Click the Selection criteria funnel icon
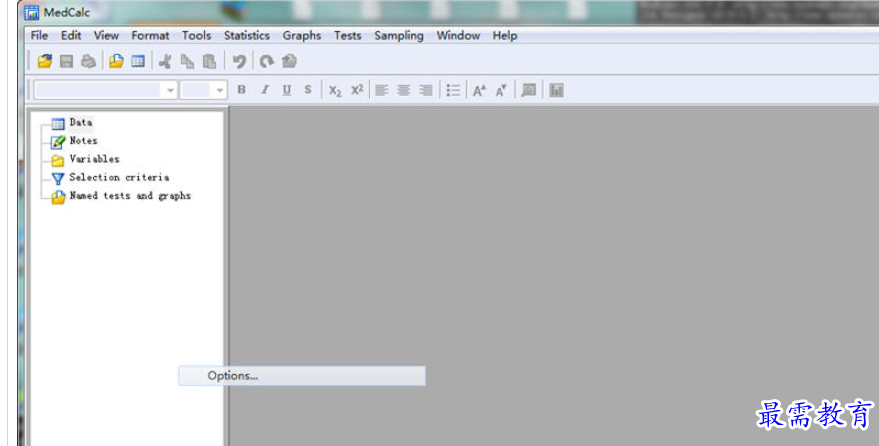 click(x=58, y=179)
